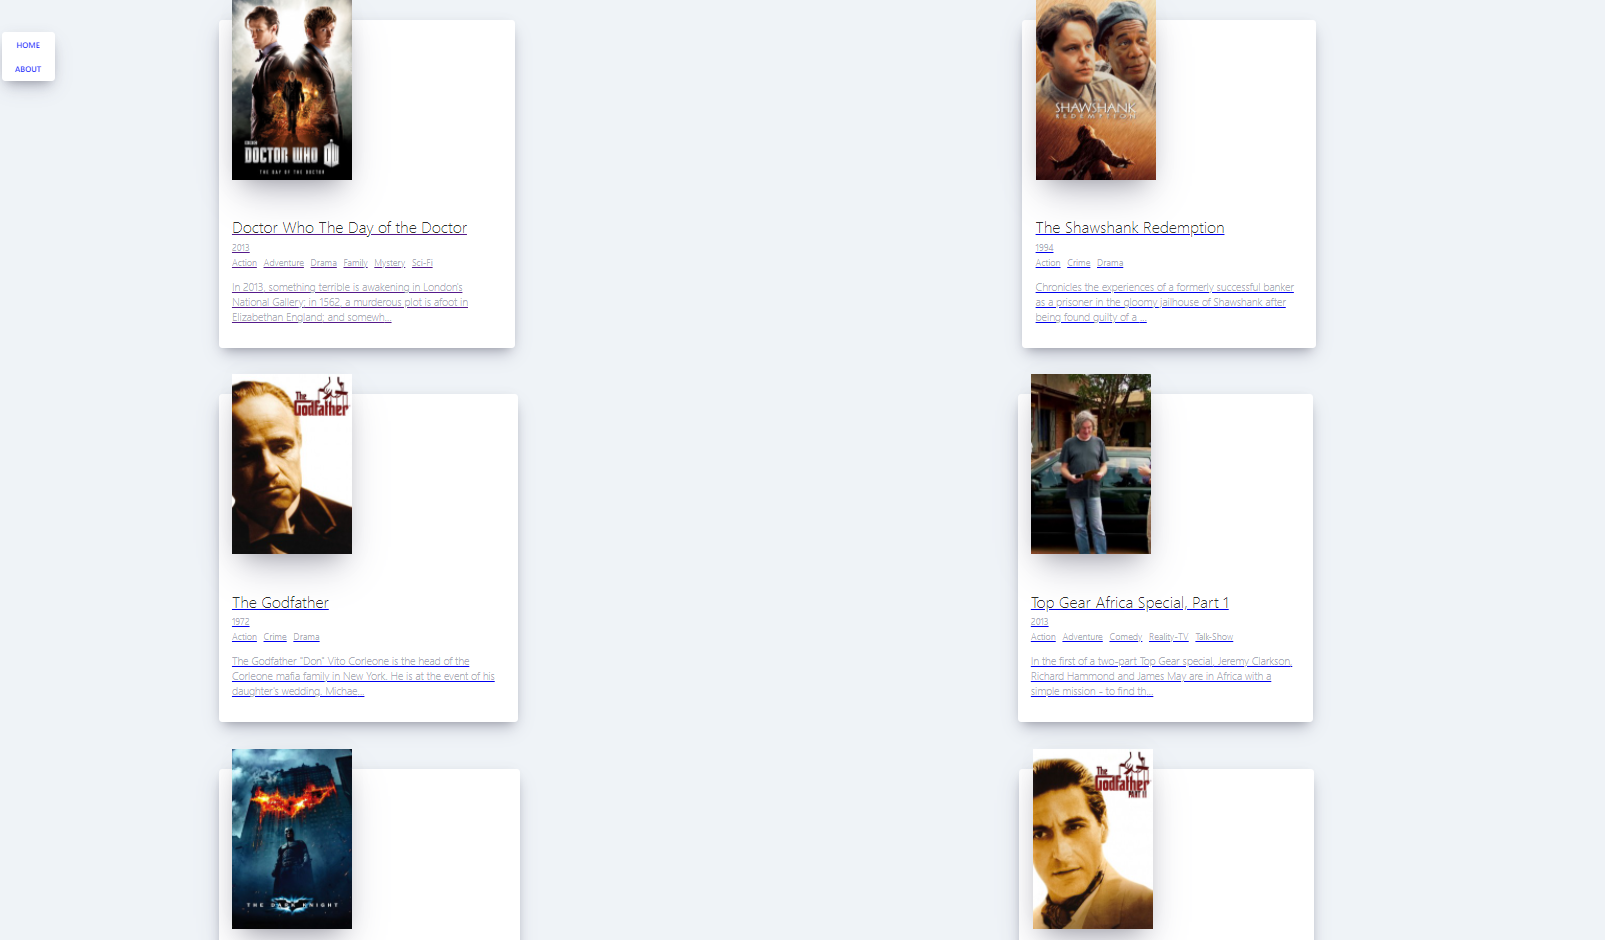This screenshot has height=940, width=1605.
Task: Select Crime genre under The Godfather
Action: [x=275, y=637]
